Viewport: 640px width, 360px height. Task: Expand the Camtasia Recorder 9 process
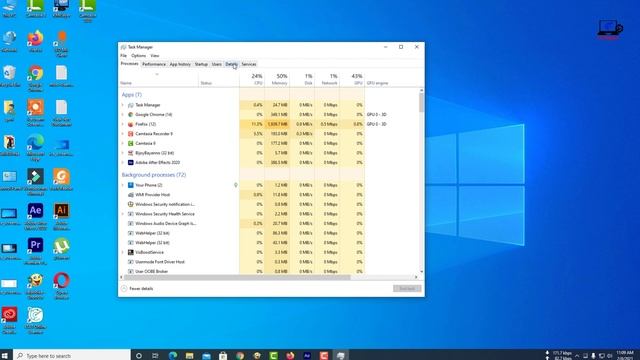coord(122,134)
